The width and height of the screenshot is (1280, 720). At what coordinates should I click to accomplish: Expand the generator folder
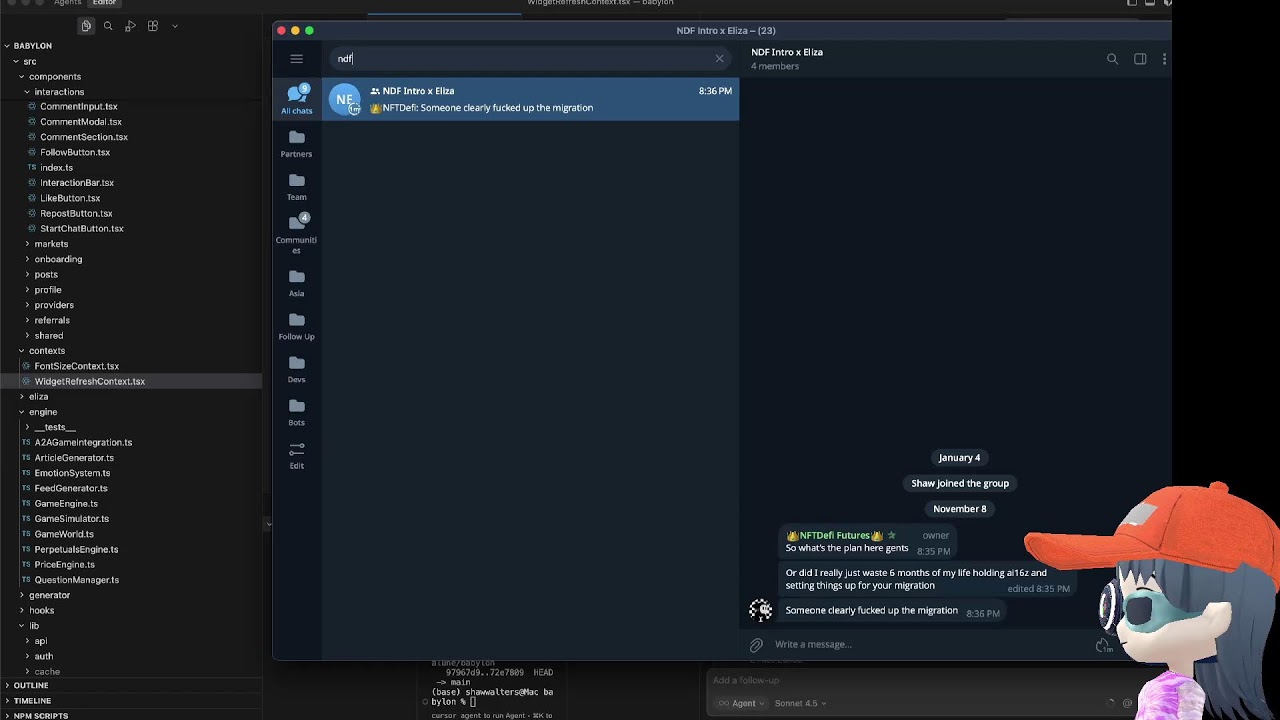pos(49,595)
